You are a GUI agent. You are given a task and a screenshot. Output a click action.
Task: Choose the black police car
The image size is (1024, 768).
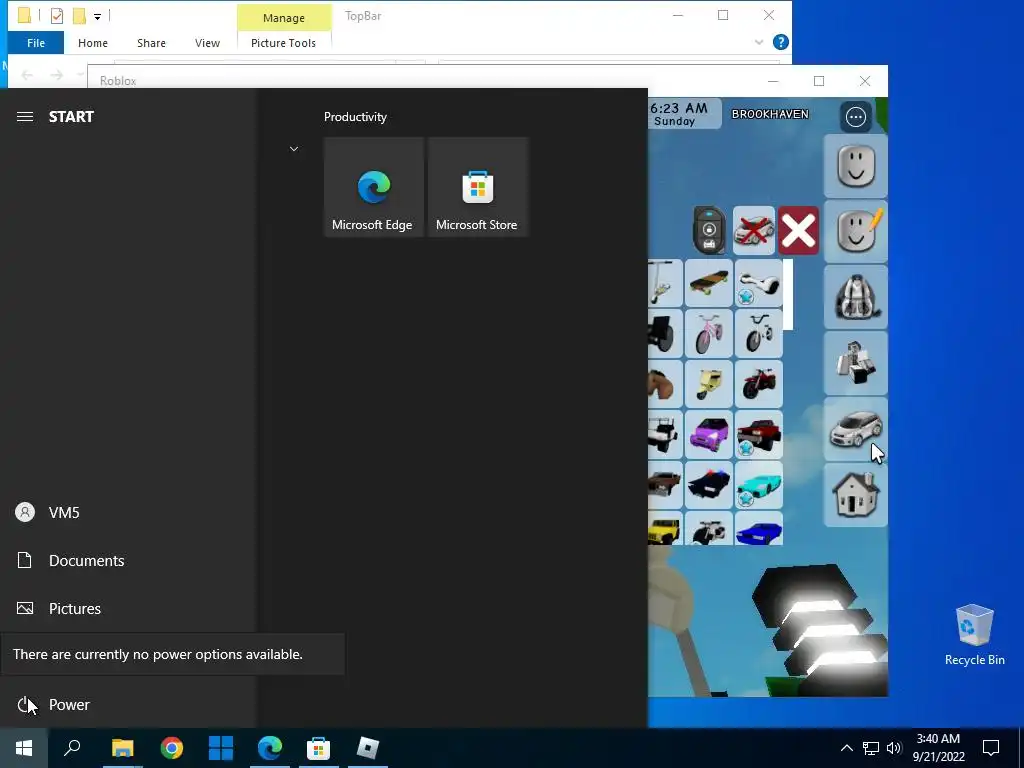pyautogui.click(x=709, y=485)
